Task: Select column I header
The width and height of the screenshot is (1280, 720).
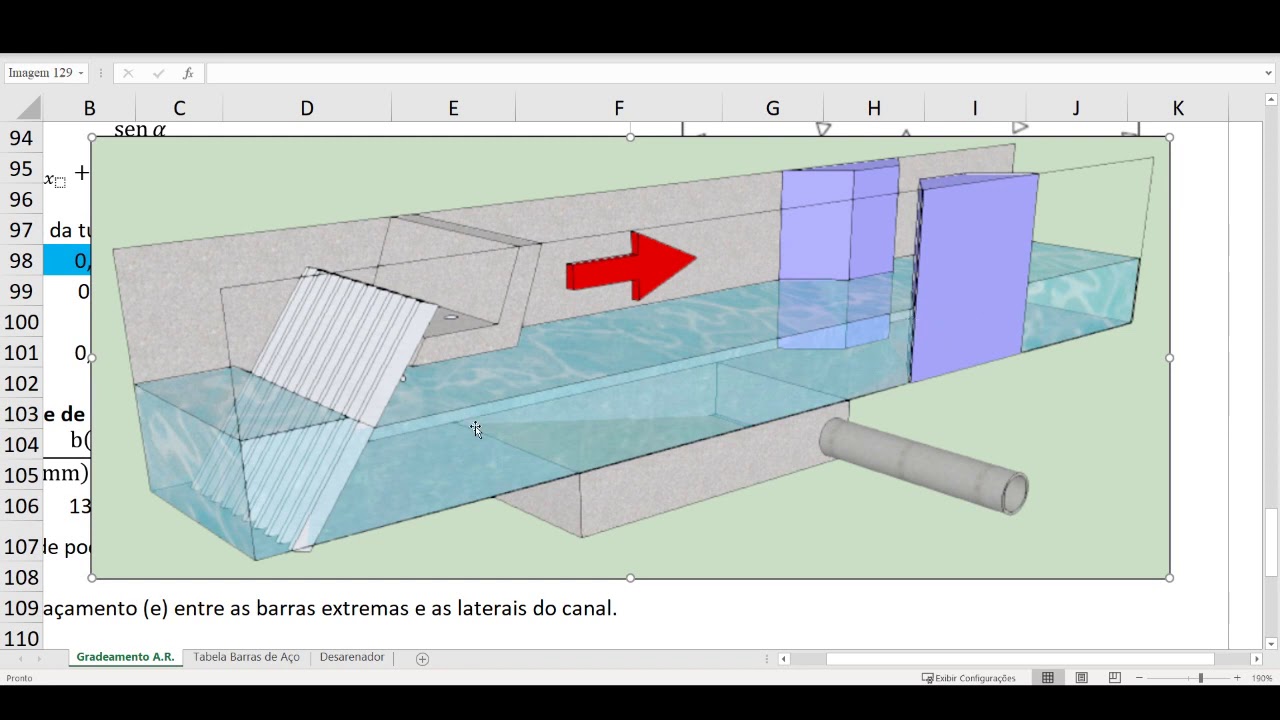Action: [975, 108]
